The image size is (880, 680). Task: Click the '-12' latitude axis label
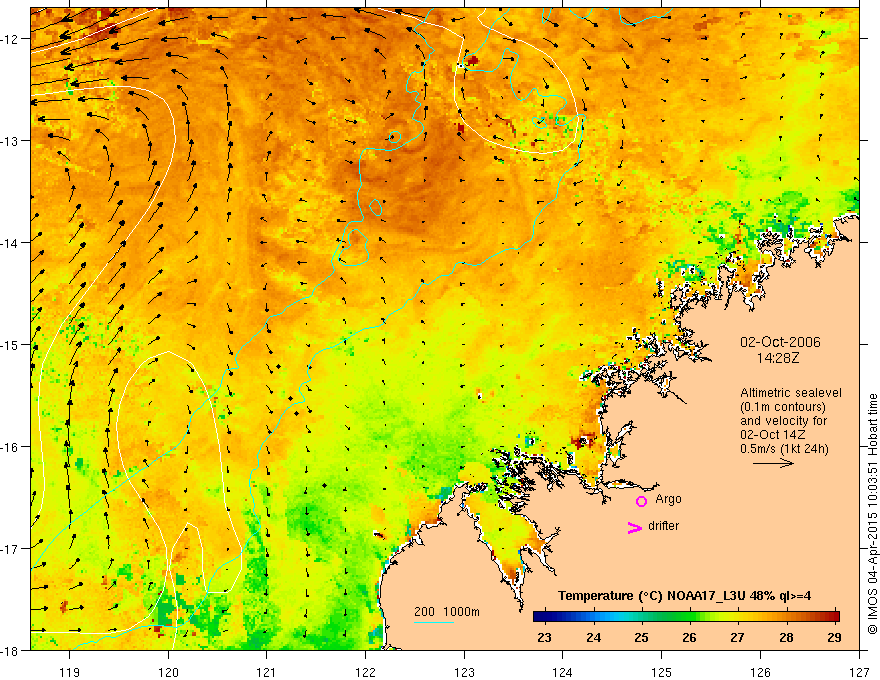pos(11,39)
